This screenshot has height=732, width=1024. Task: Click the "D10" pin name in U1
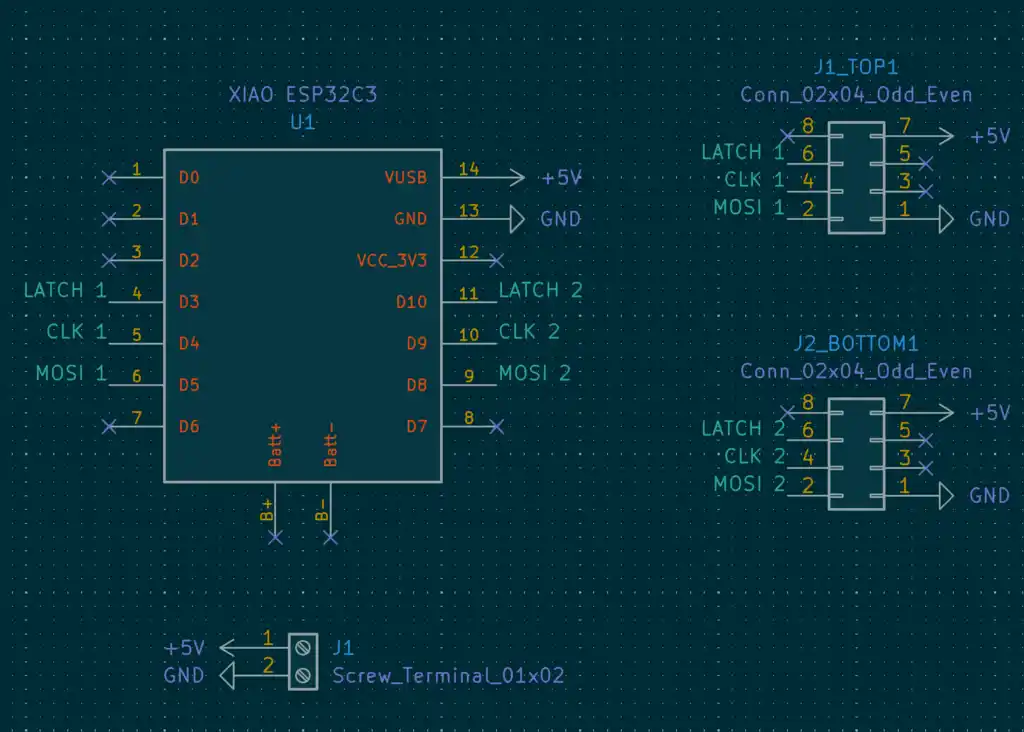(x=411, y=302)
